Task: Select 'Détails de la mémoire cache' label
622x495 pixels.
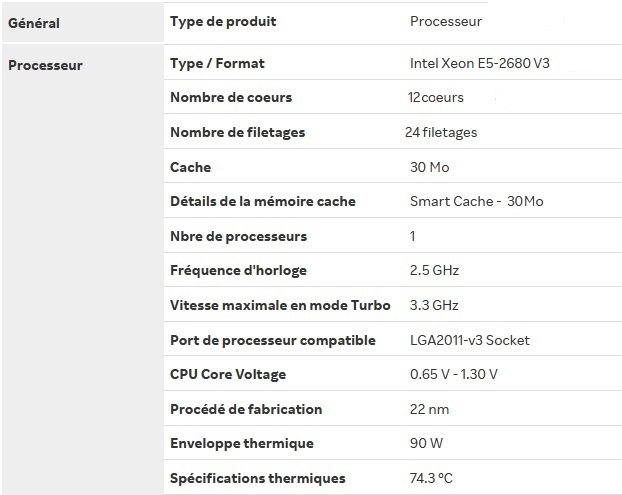Action: point(263,201)
